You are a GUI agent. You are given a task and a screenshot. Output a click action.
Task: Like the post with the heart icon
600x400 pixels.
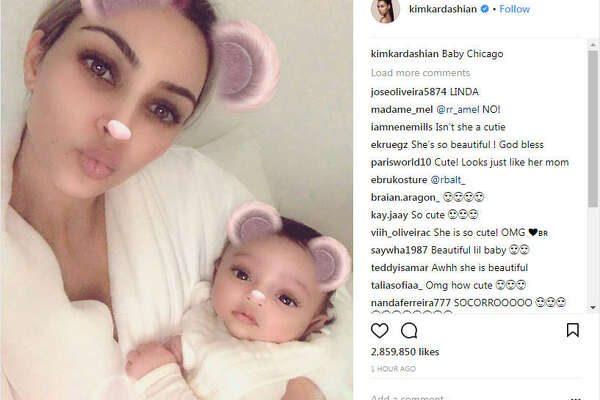[x=379, y=330]
